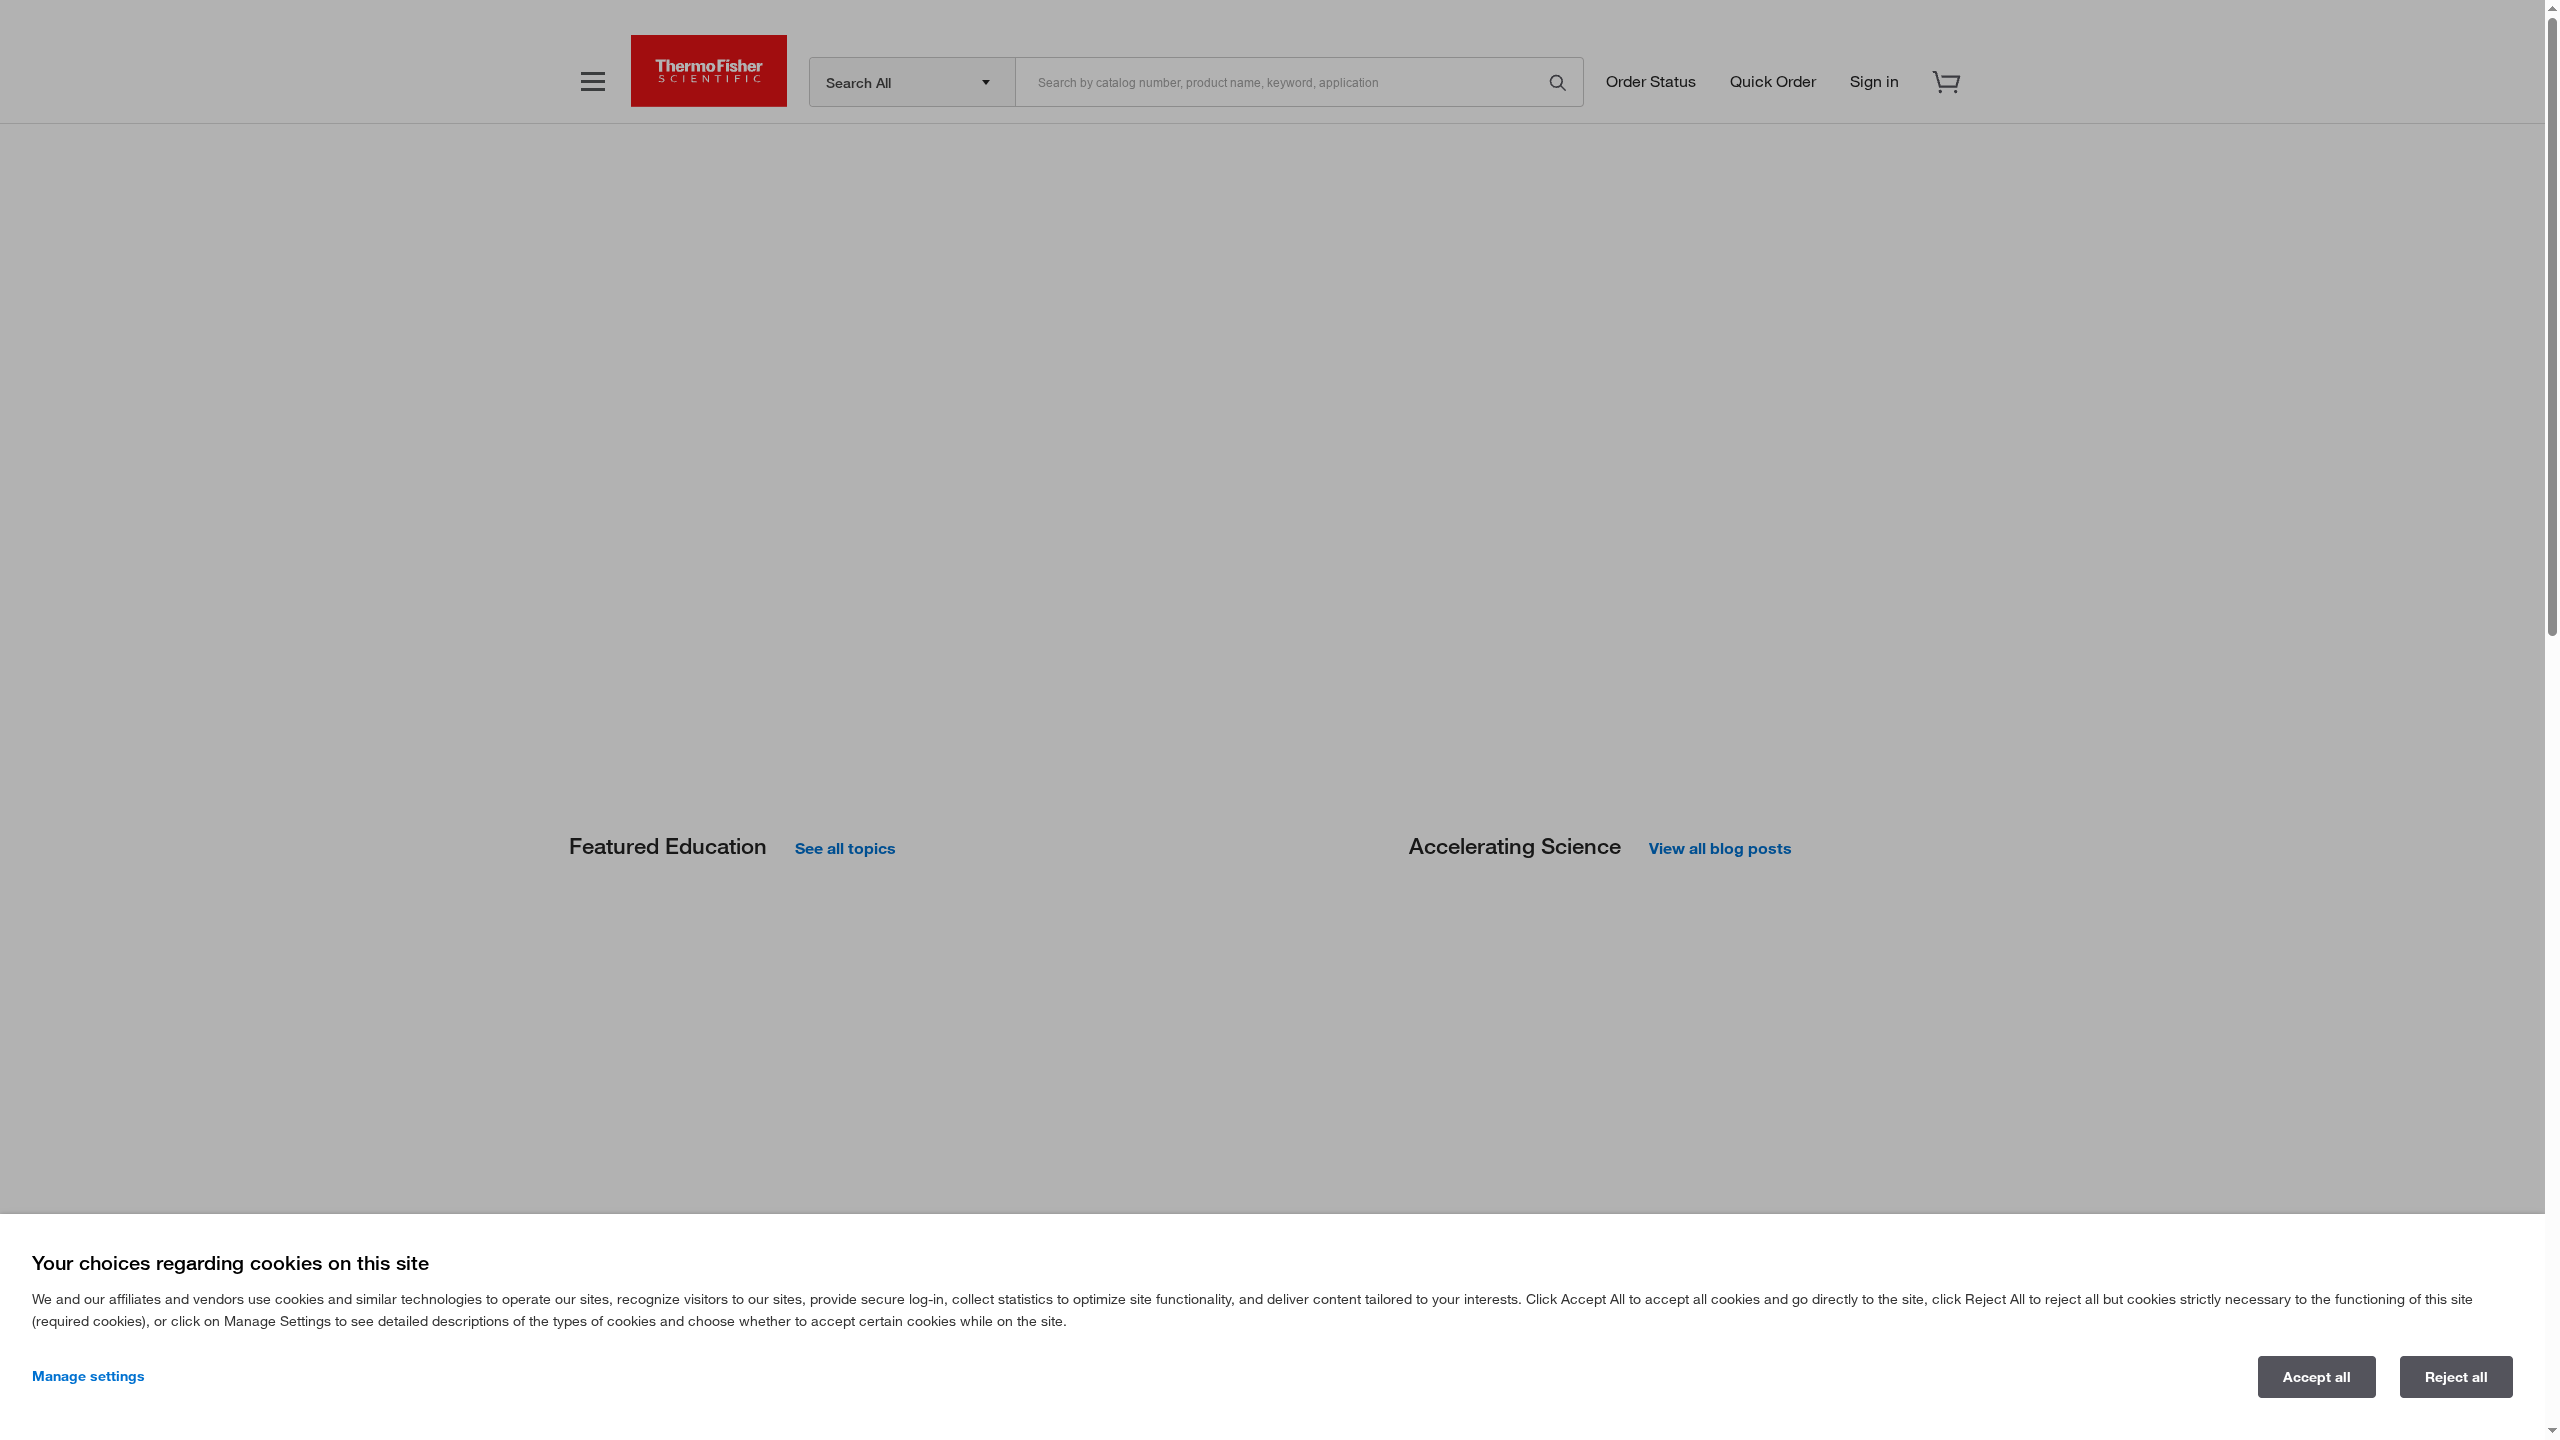Click inside the product search field
This screenshot has width=2560, height=1440.
click(x=1280, y=82)
